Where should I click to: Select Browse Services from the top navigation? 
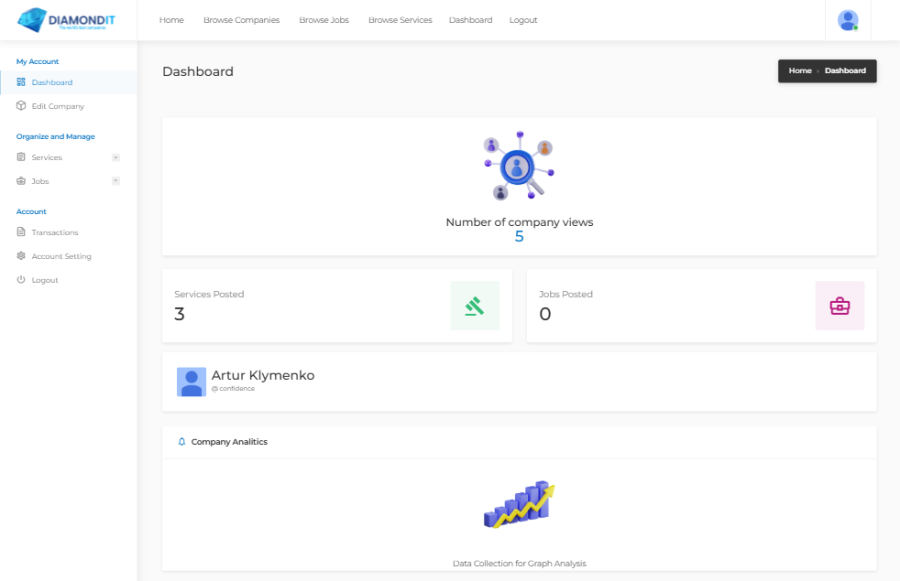400,19
